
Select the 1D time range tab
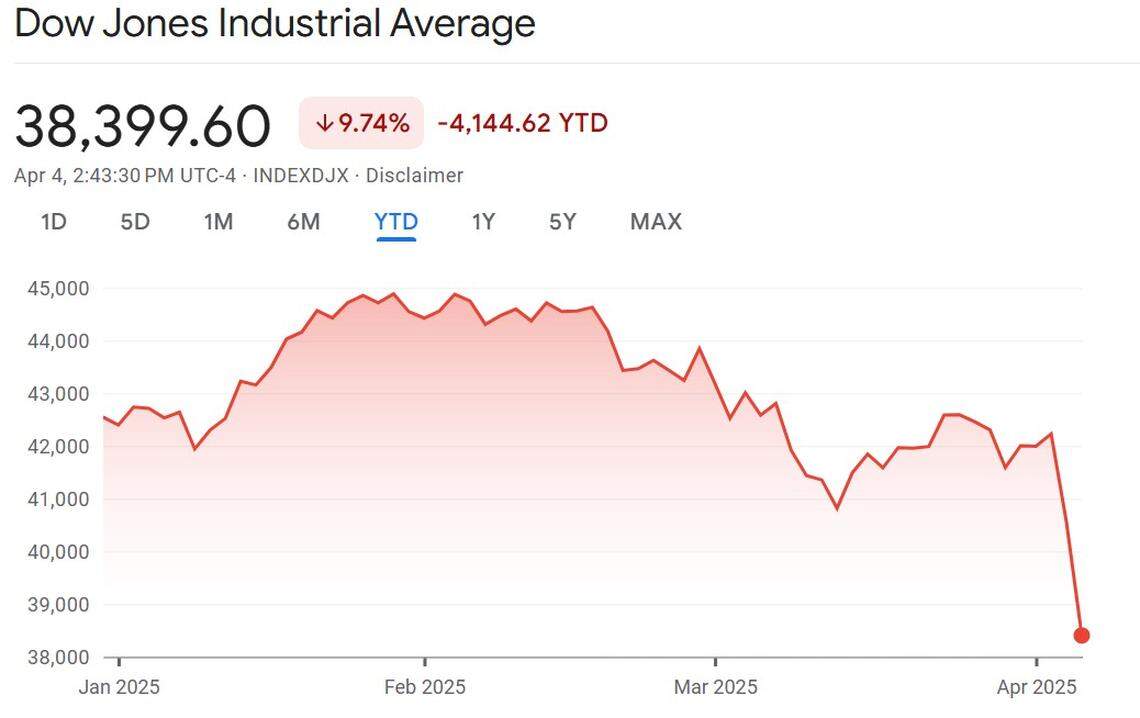click(55, 222)
